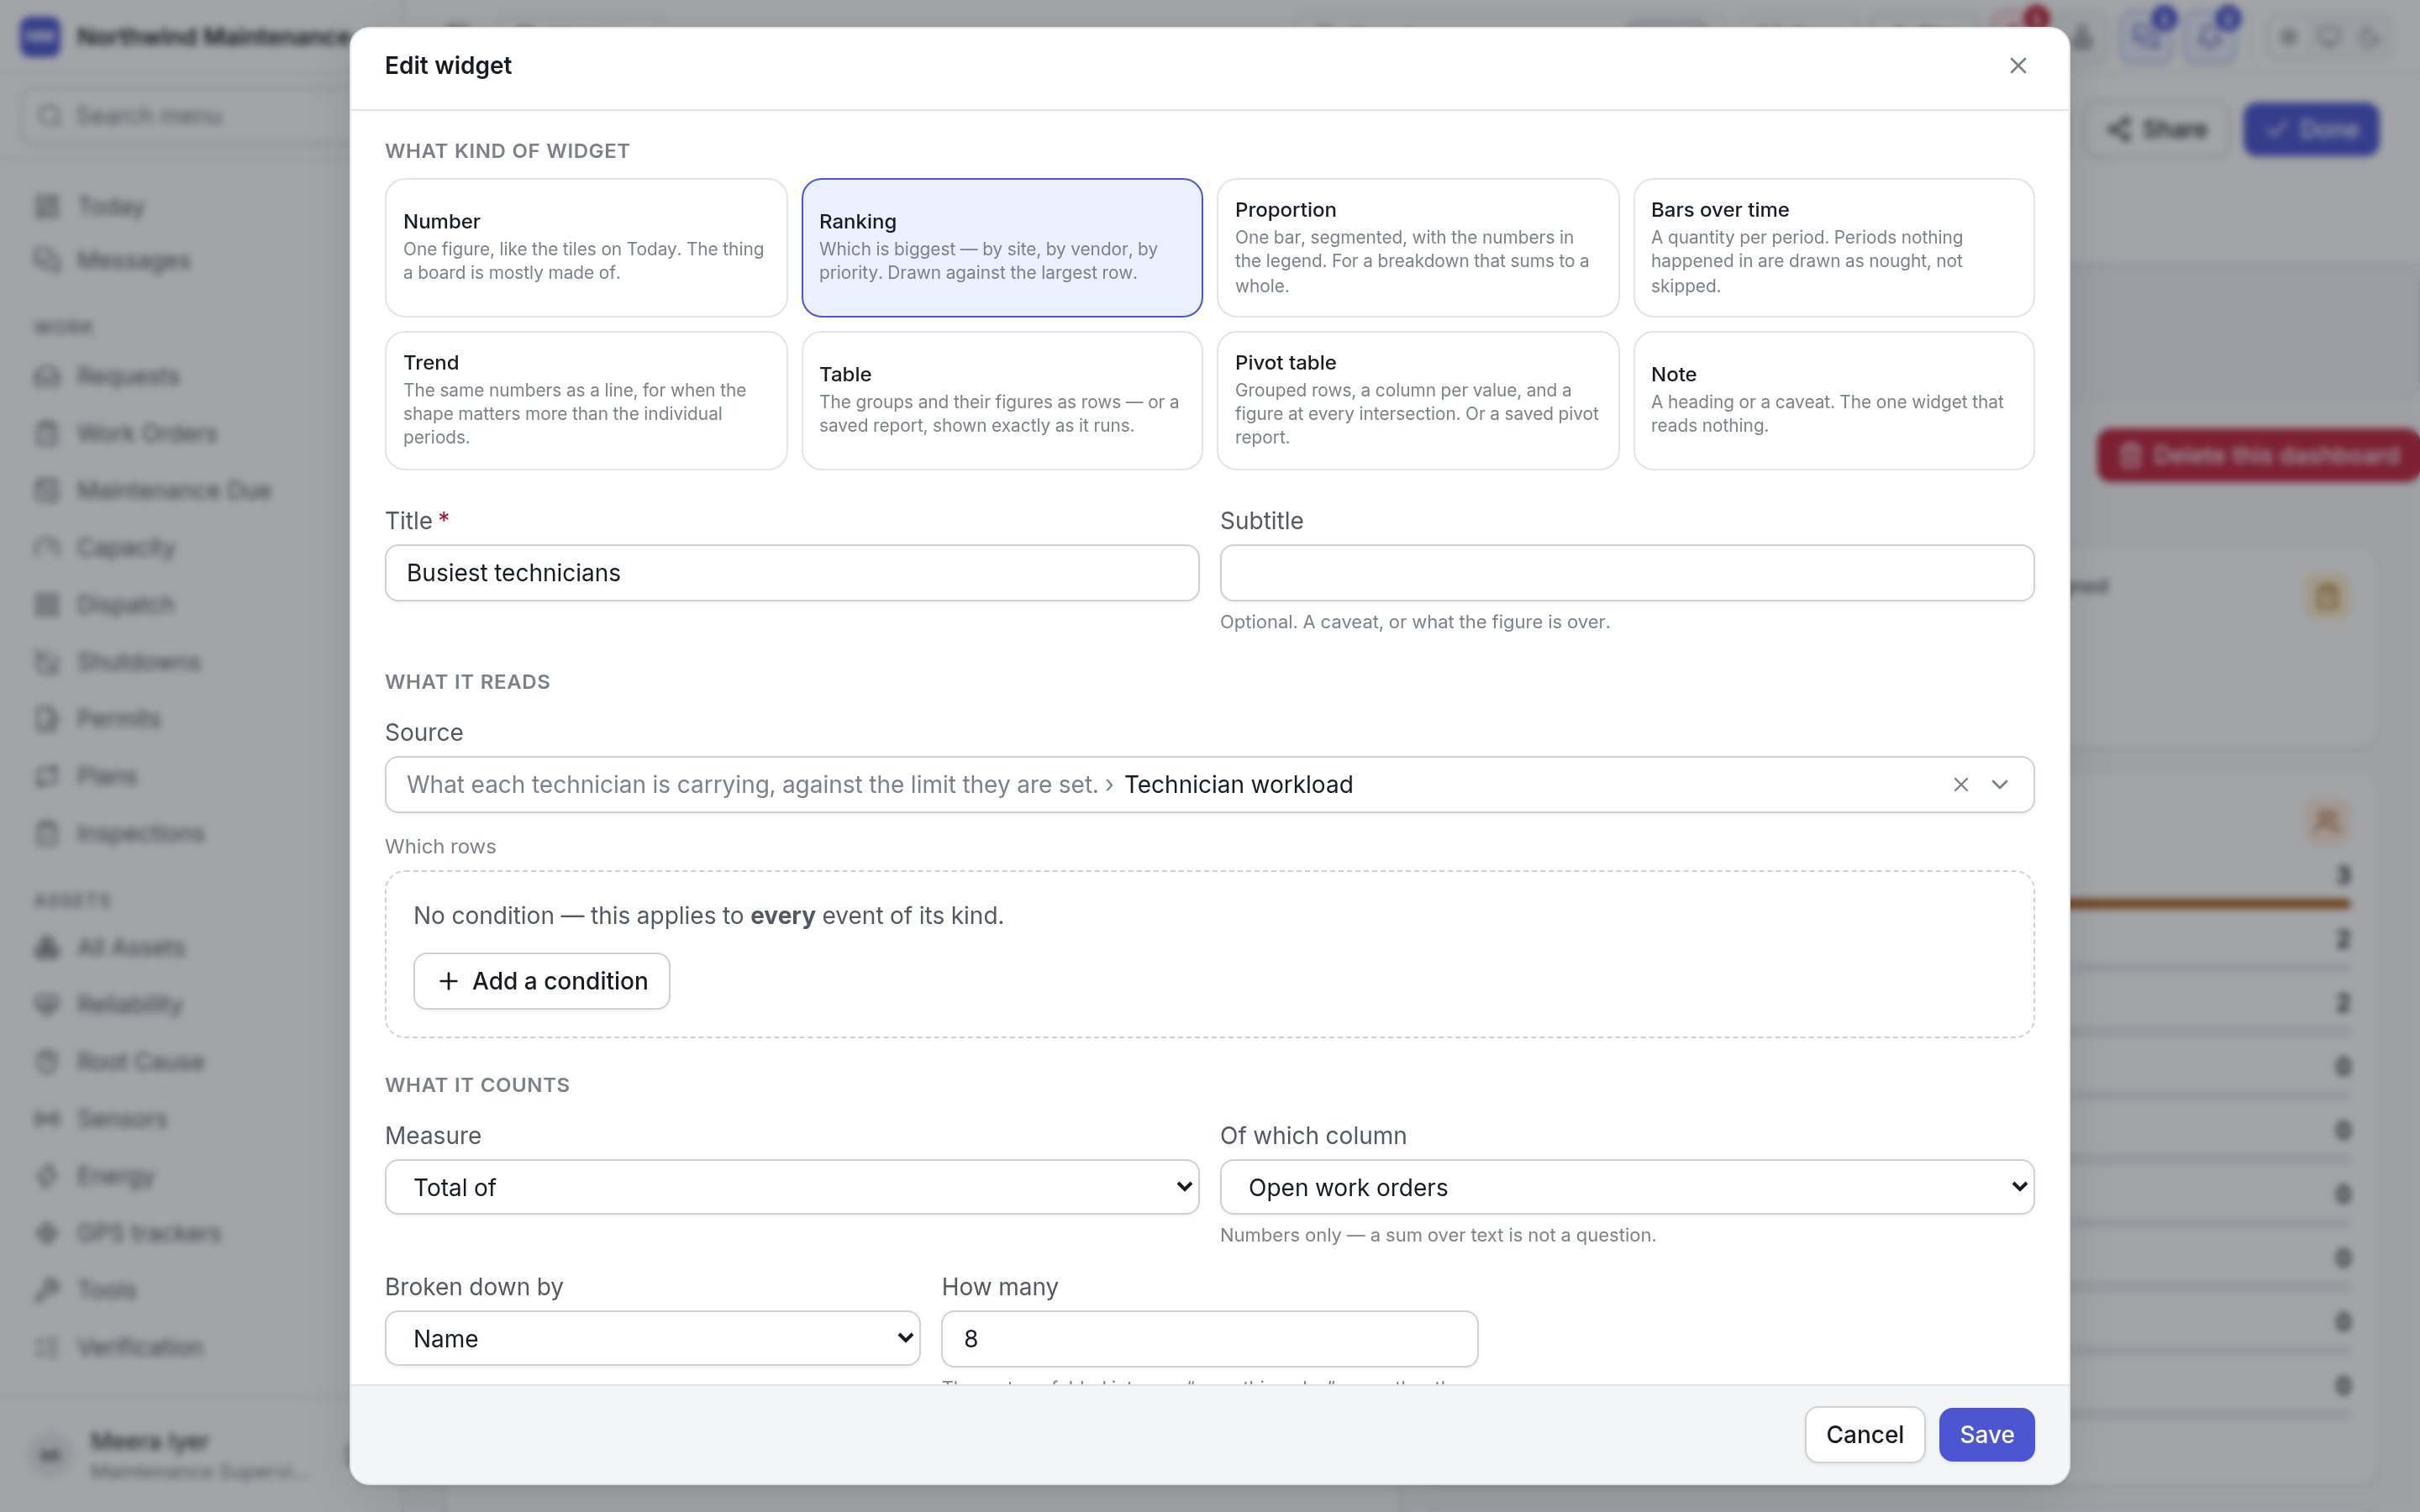Open Inspections in the sidebar
This screenshot has width=2420, height=1512.
[140, 833]
